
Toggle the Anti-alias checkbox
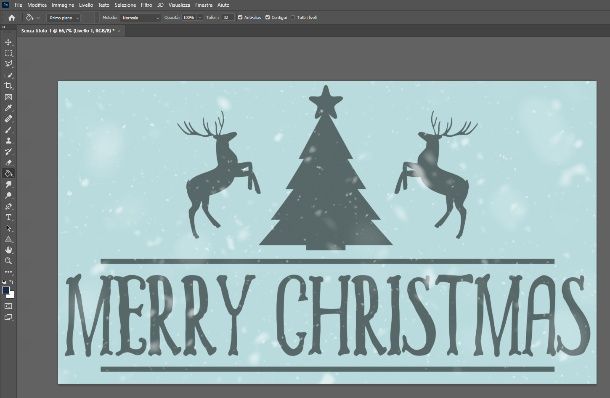click(240, 18)
